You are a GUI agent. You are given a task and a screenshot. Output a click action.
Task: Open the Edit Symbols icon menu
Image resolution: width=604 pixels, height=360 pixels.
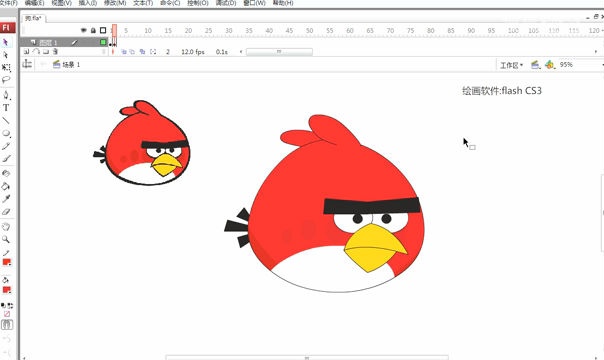[550, 65]
